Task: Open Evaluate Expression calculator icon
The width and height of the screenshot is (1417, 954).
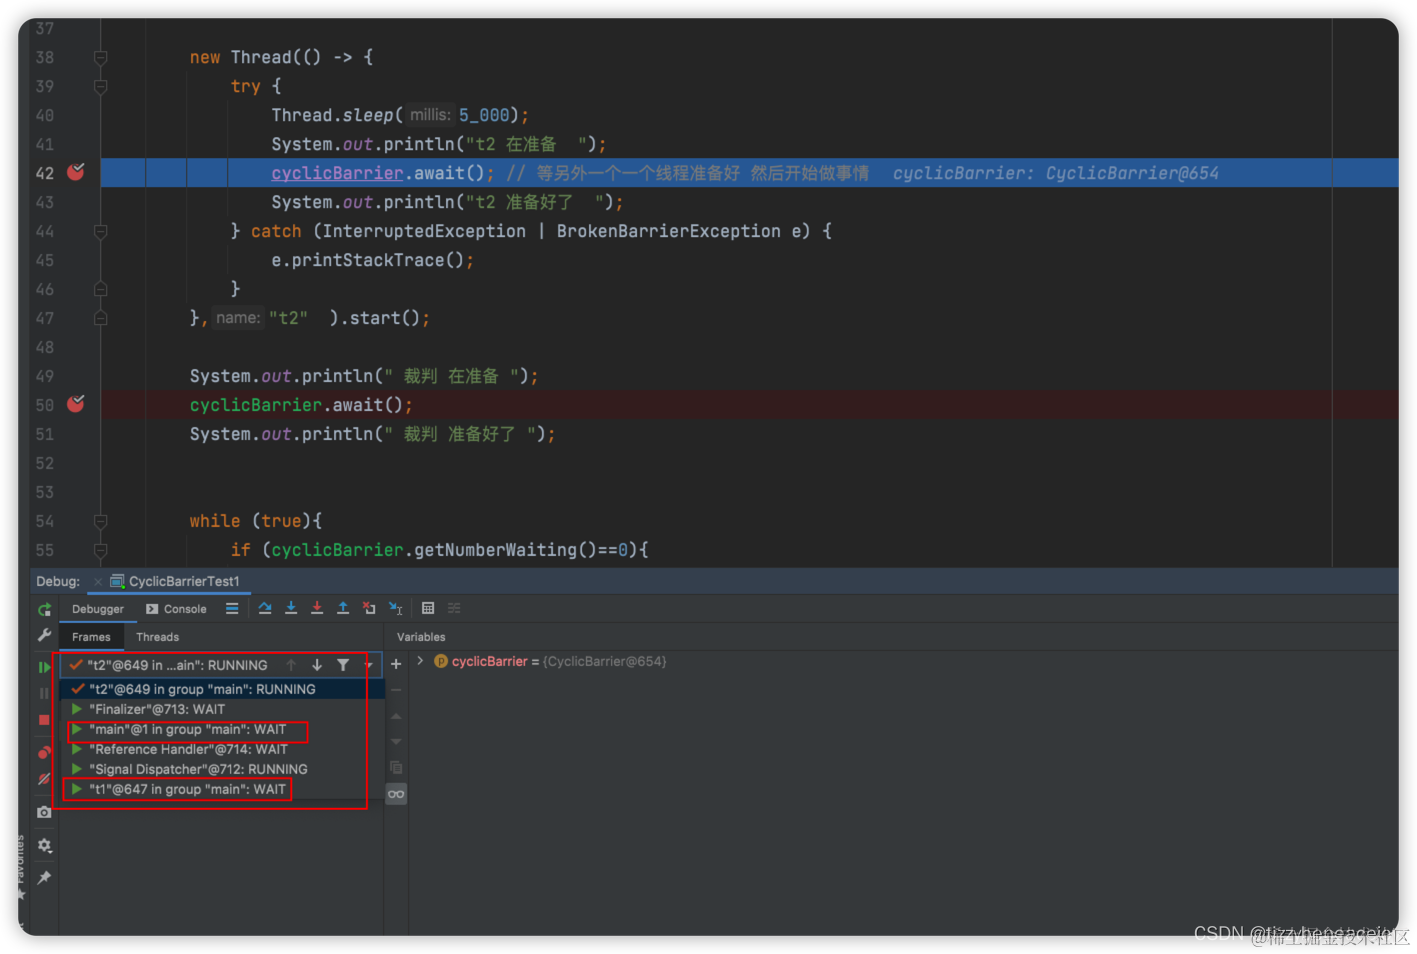Action: coord(428,608)
